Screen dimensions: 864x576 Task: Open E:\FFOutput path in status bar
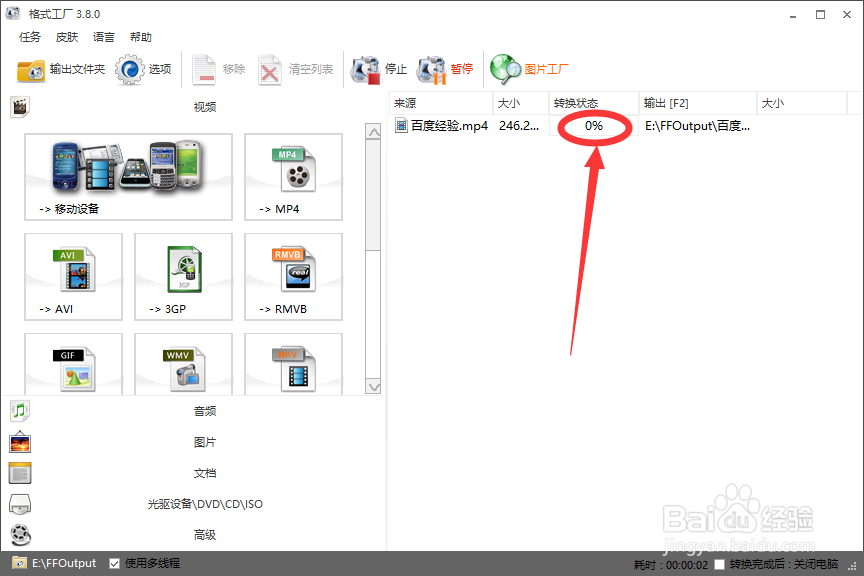pos(64,563)
